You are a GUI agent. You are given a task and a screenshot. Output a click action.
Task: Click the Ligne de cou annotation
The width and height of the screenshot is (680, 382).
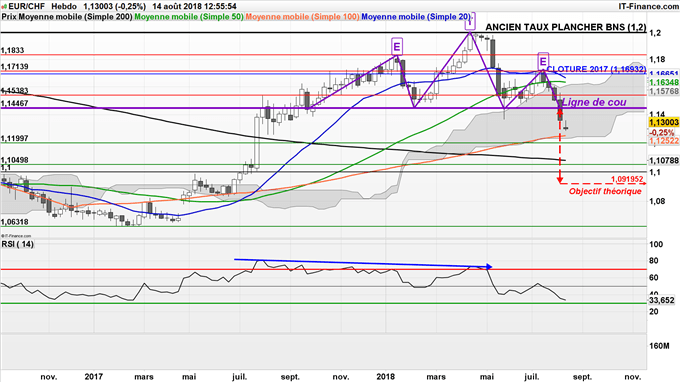click(x=594, y=102)
